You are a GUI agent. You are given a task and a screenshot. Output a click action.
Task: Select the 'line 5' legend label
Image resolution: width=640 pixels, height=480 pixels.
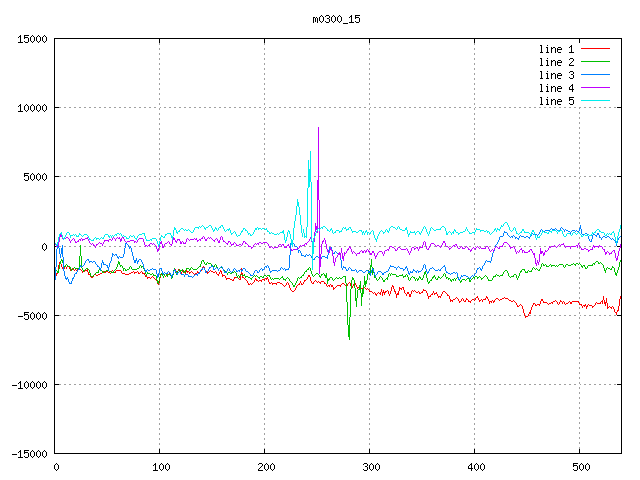[x=556, y=101]
